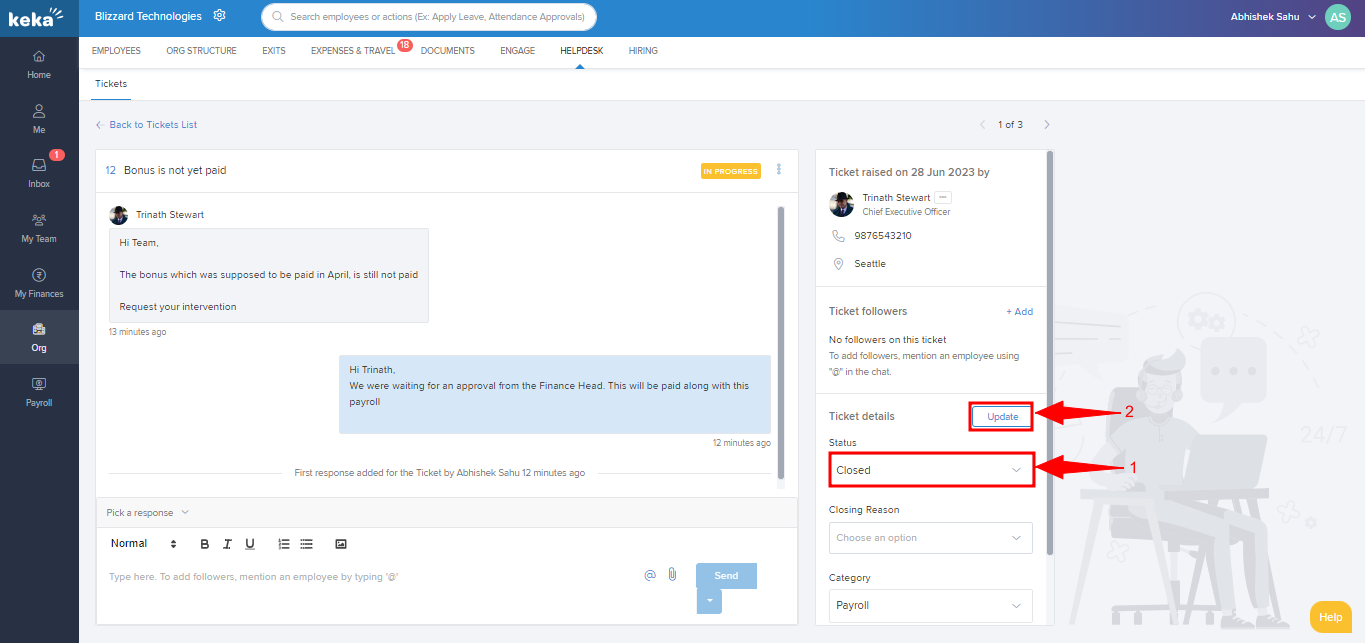Switch to the Expenses & Travel tab

(x=353, y=51)
